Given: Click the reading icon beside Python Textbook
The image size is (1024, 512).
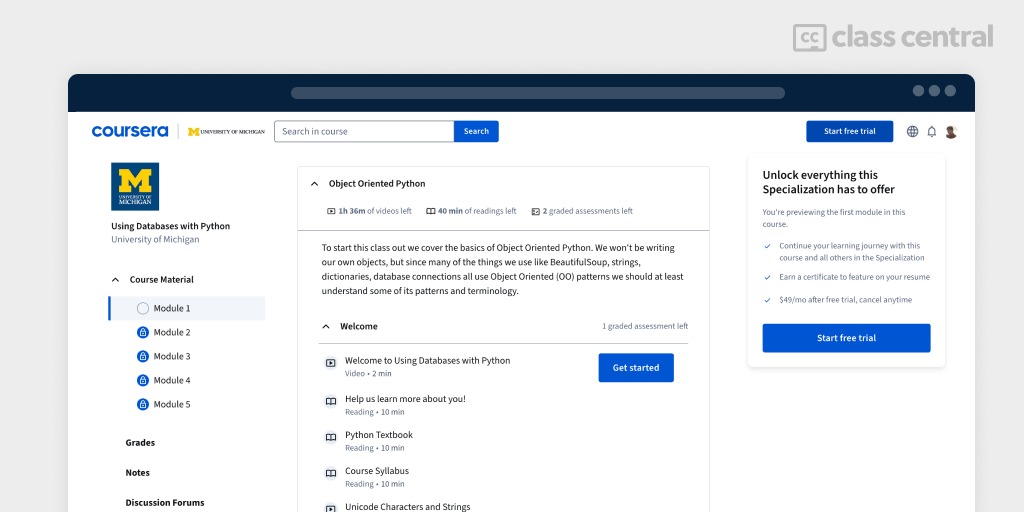Looking at the screenshot, I should click(x=330, y=437).
